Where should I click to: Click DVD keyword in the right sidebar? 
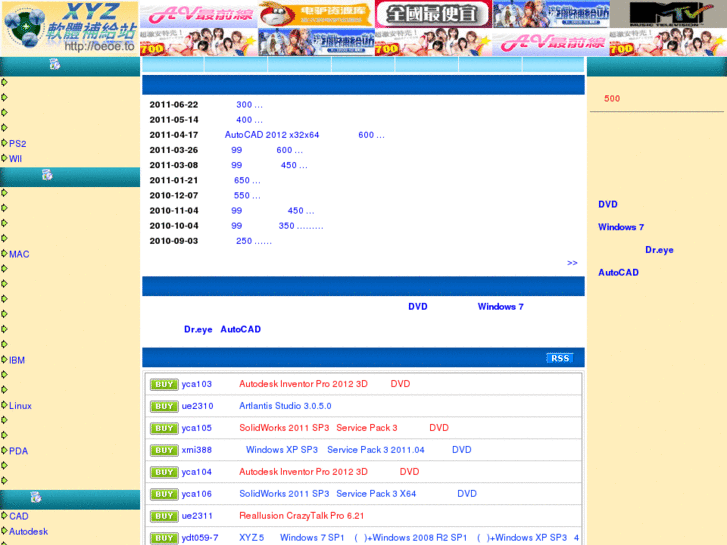tap(607, 204)
